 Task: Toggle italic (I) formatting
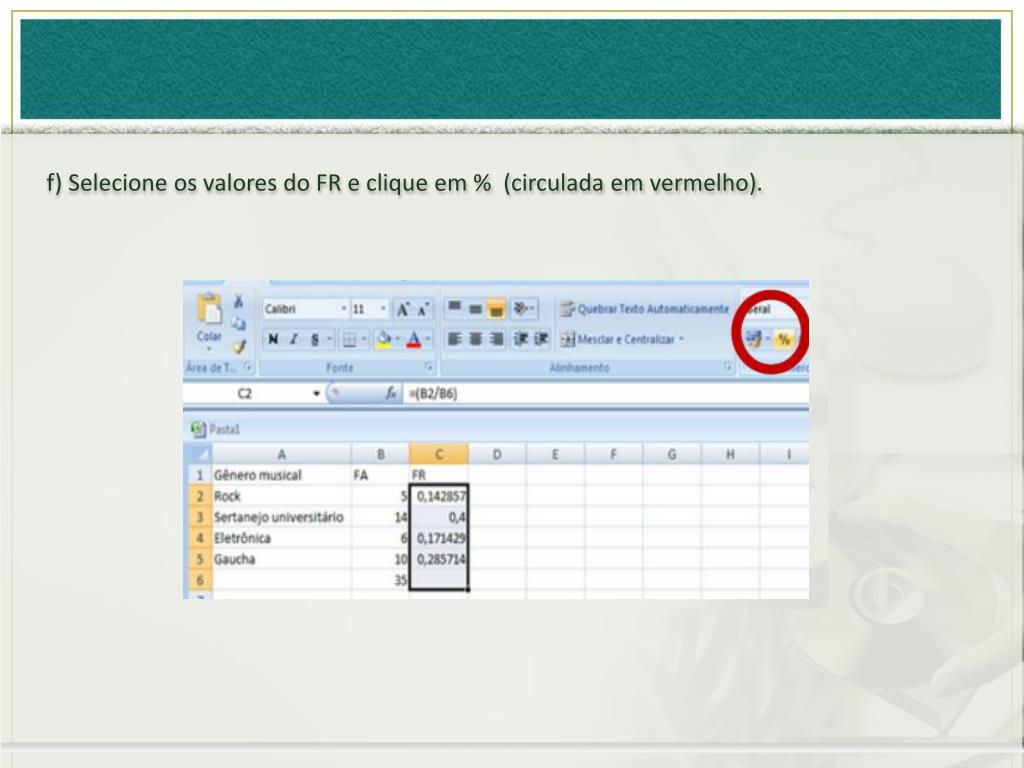click(x=294, y=340)
